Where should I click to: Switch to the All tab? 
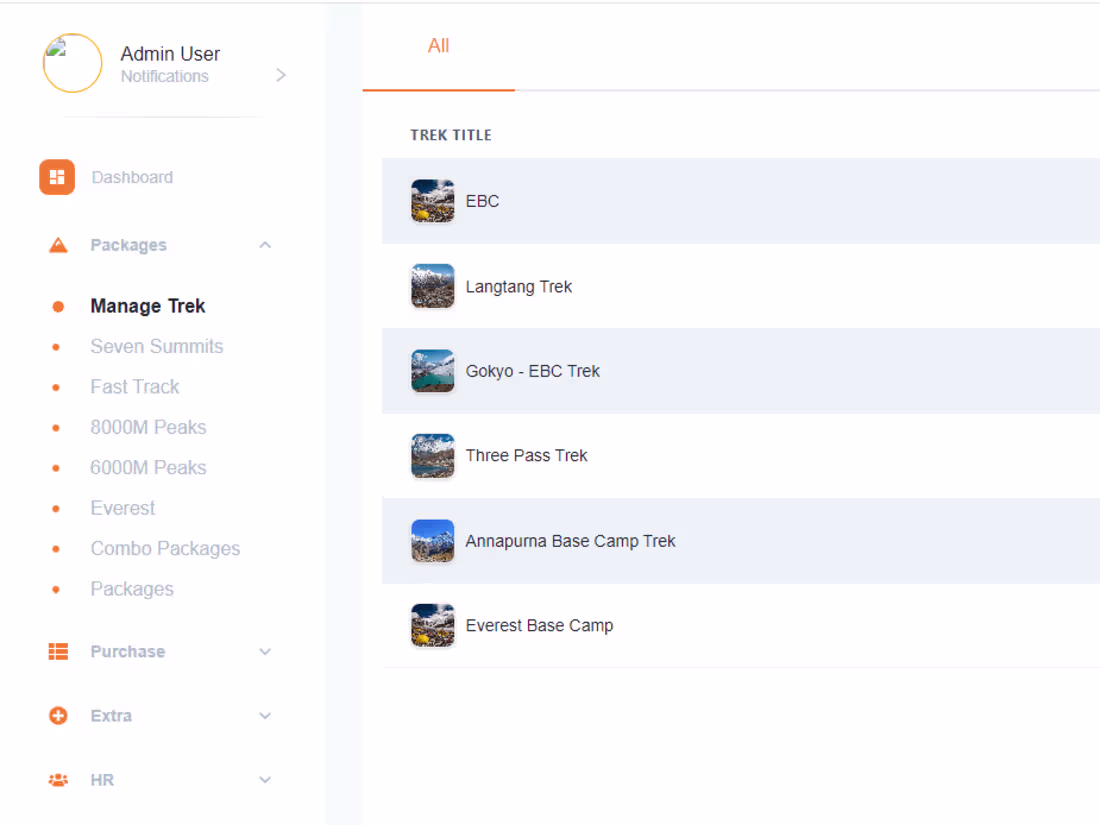438,46
